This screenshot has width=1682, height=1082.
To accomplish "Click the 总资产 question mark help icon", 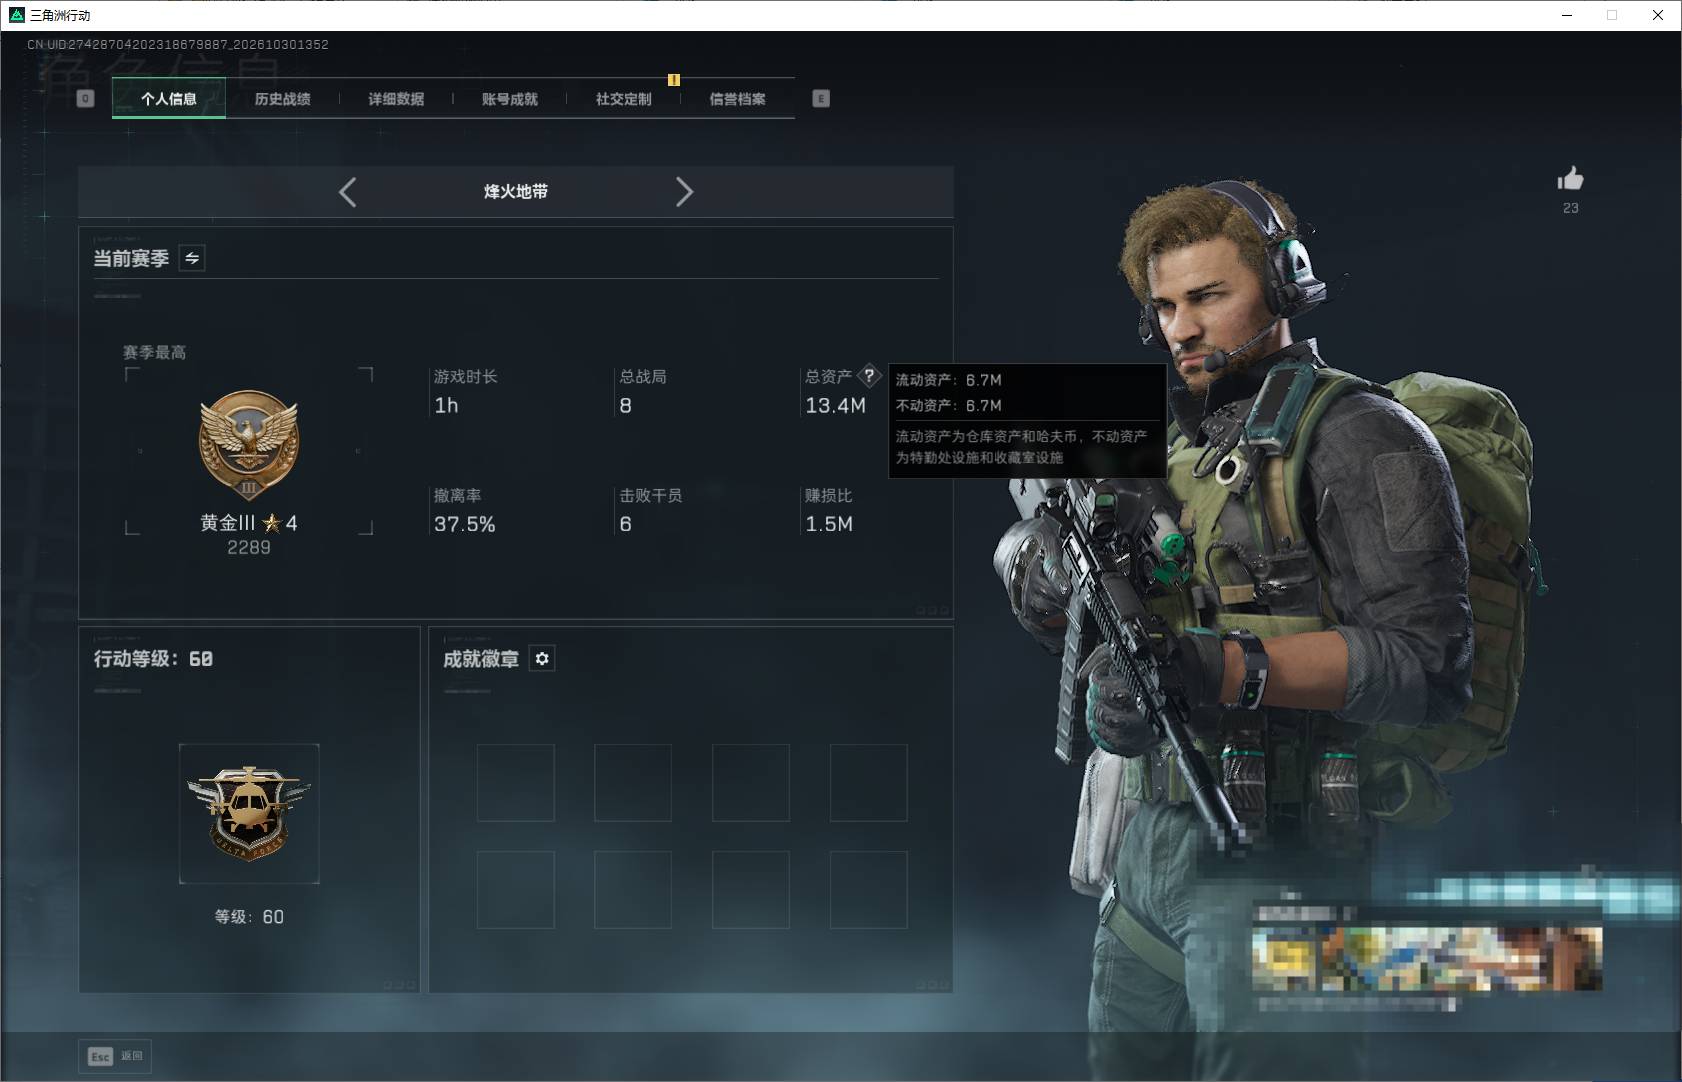I will pos(869,376).
